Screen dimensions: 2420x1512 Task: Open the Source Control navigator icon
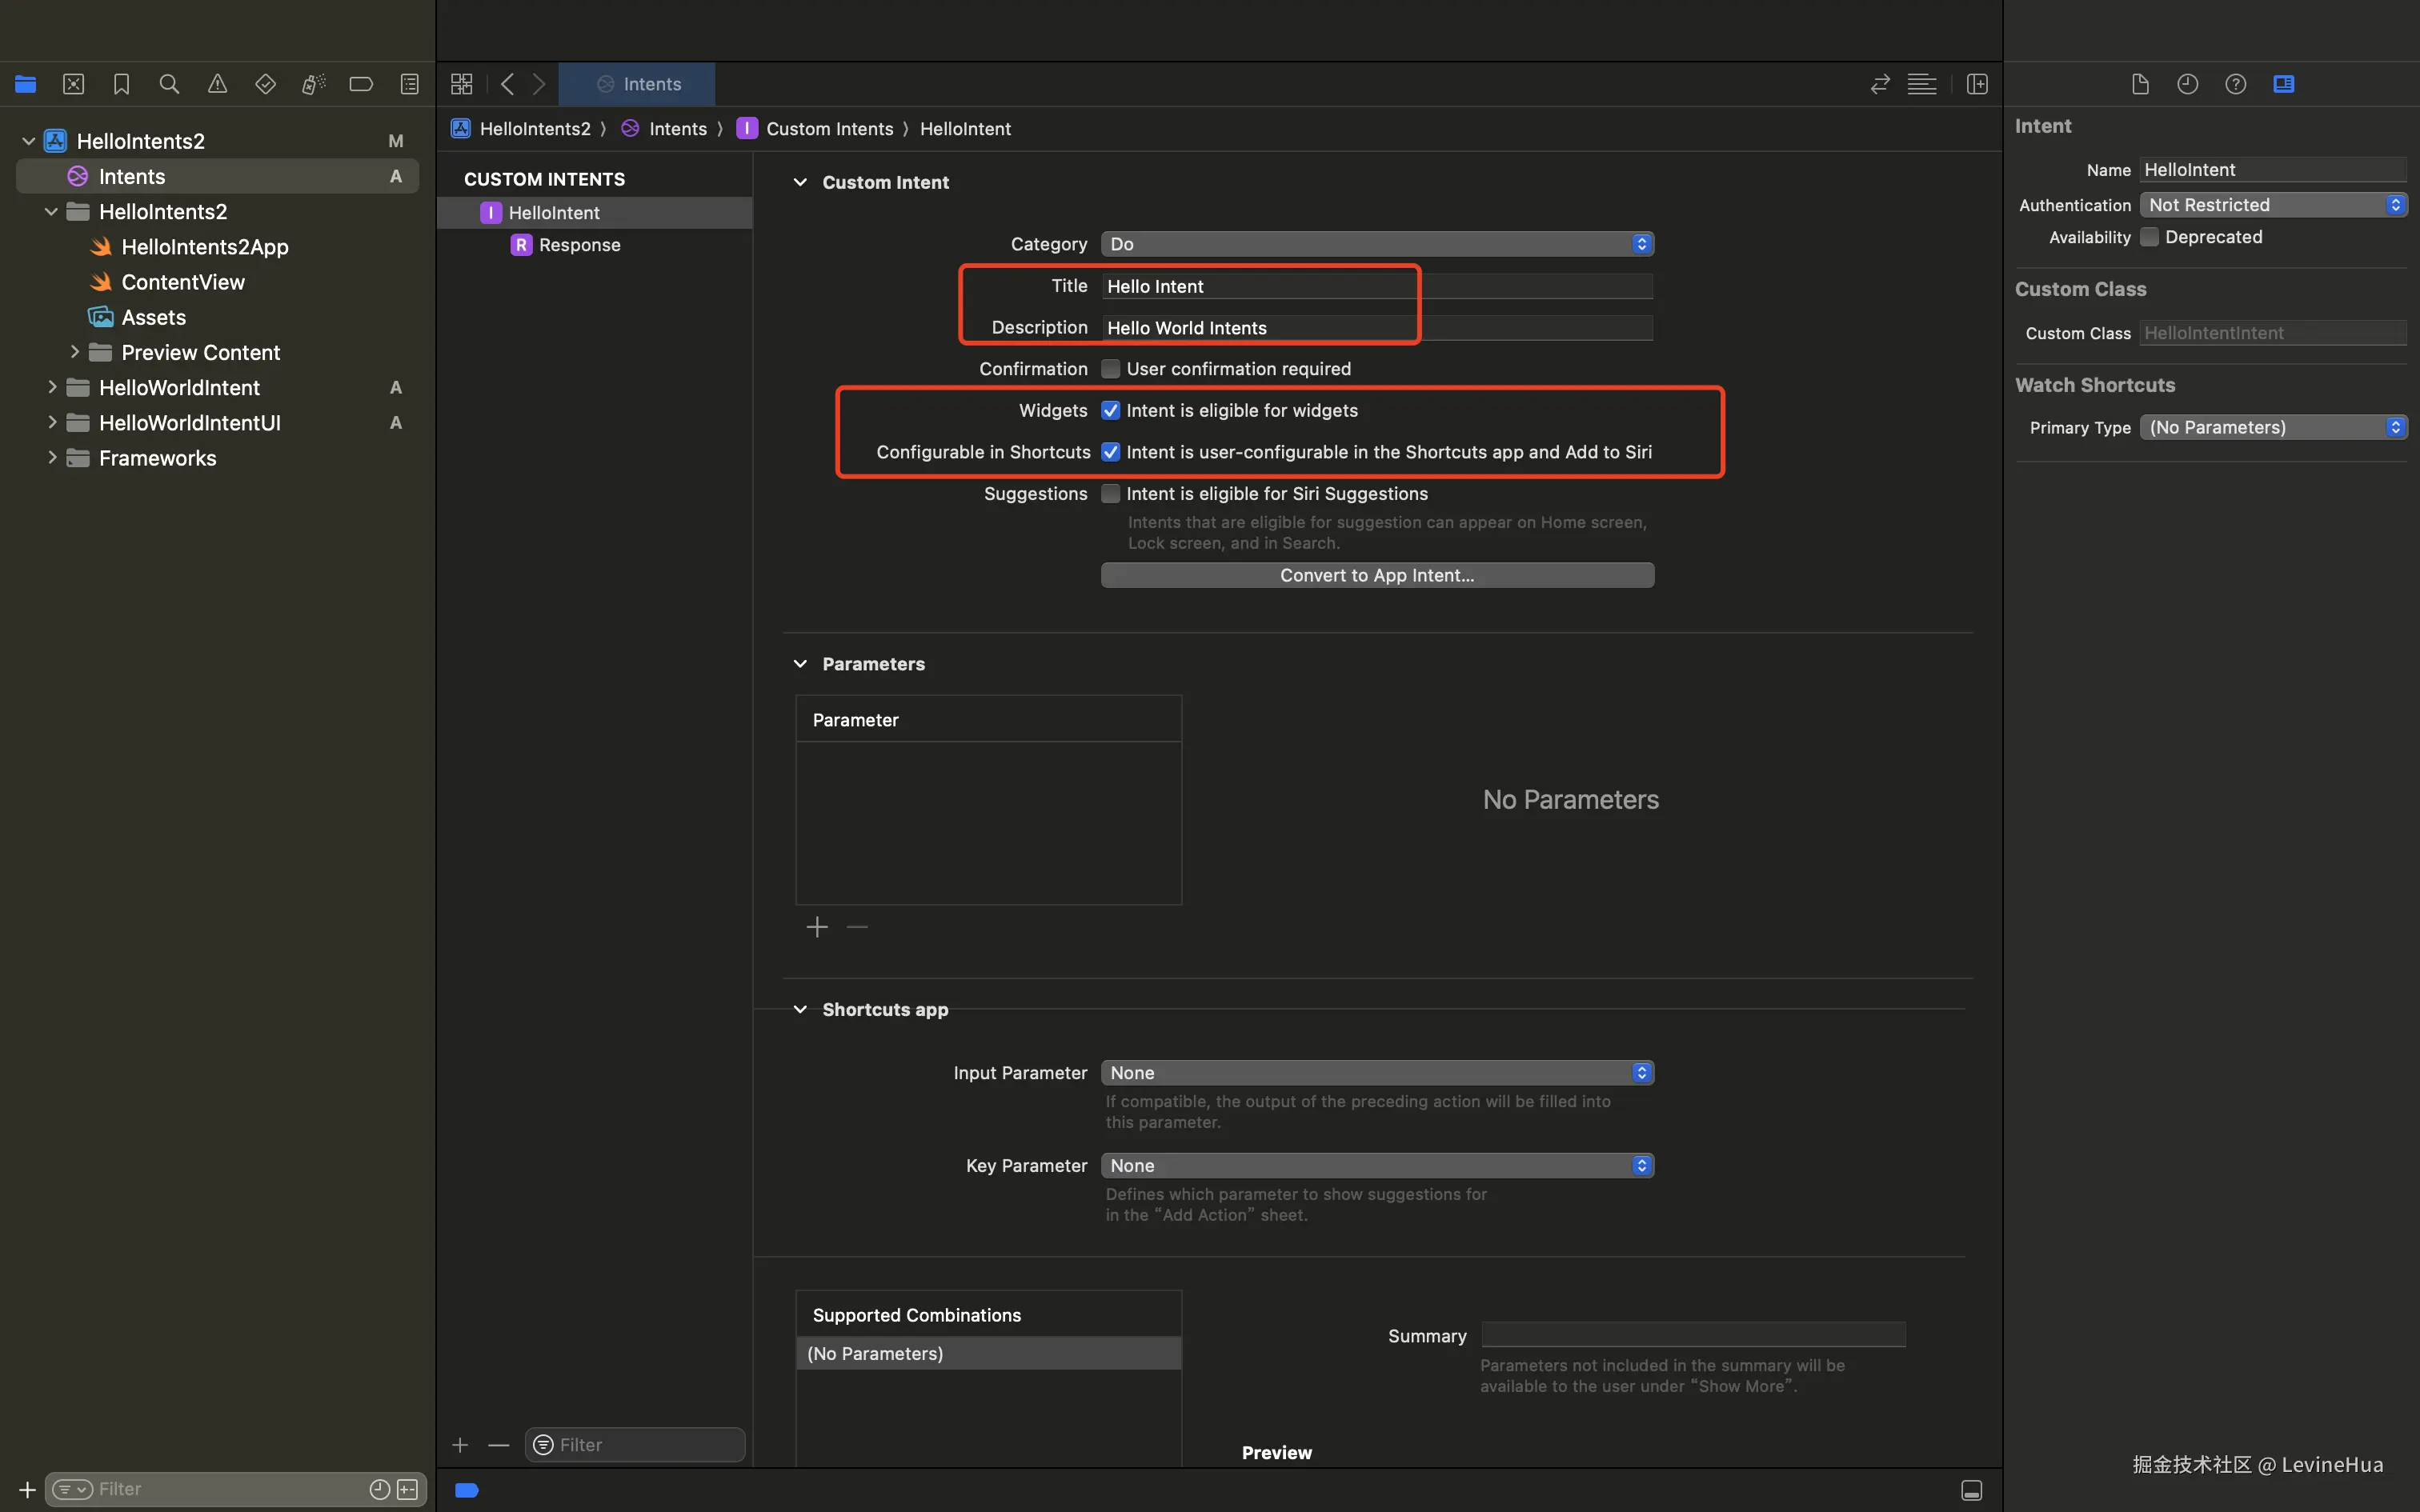(73, 84)
